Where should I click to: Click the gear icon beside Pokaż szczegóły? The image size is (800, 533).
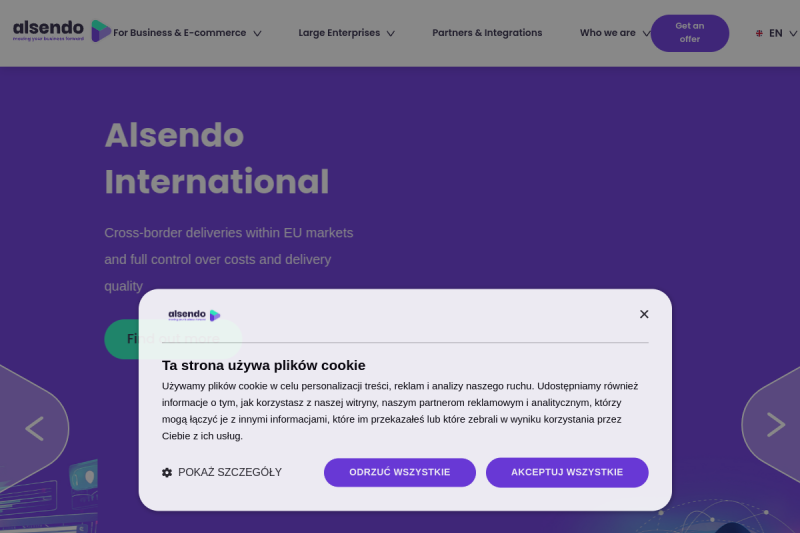(x=167, y=473)
